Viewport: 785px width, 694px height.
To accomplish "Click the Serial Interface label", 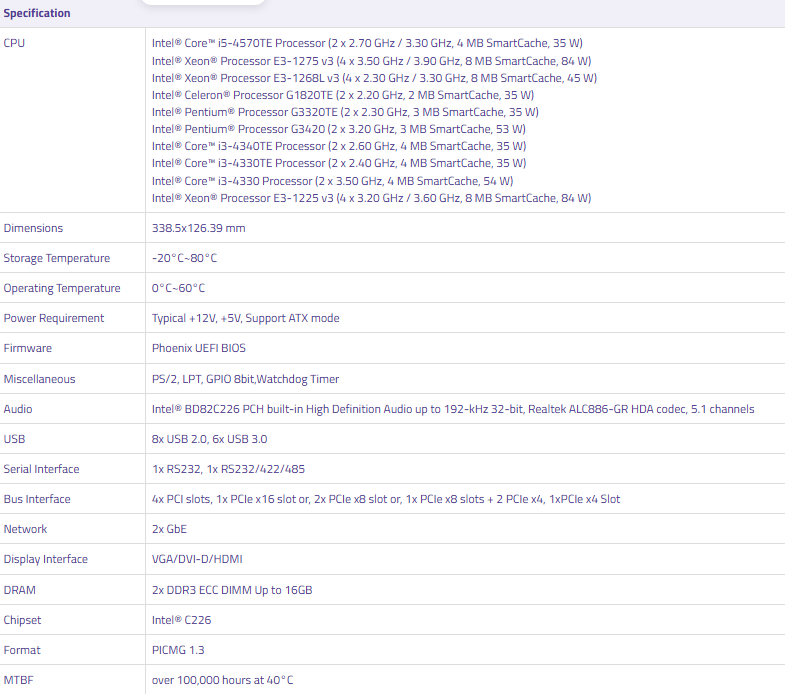I will pyautogui.click(x=41, y=469).
